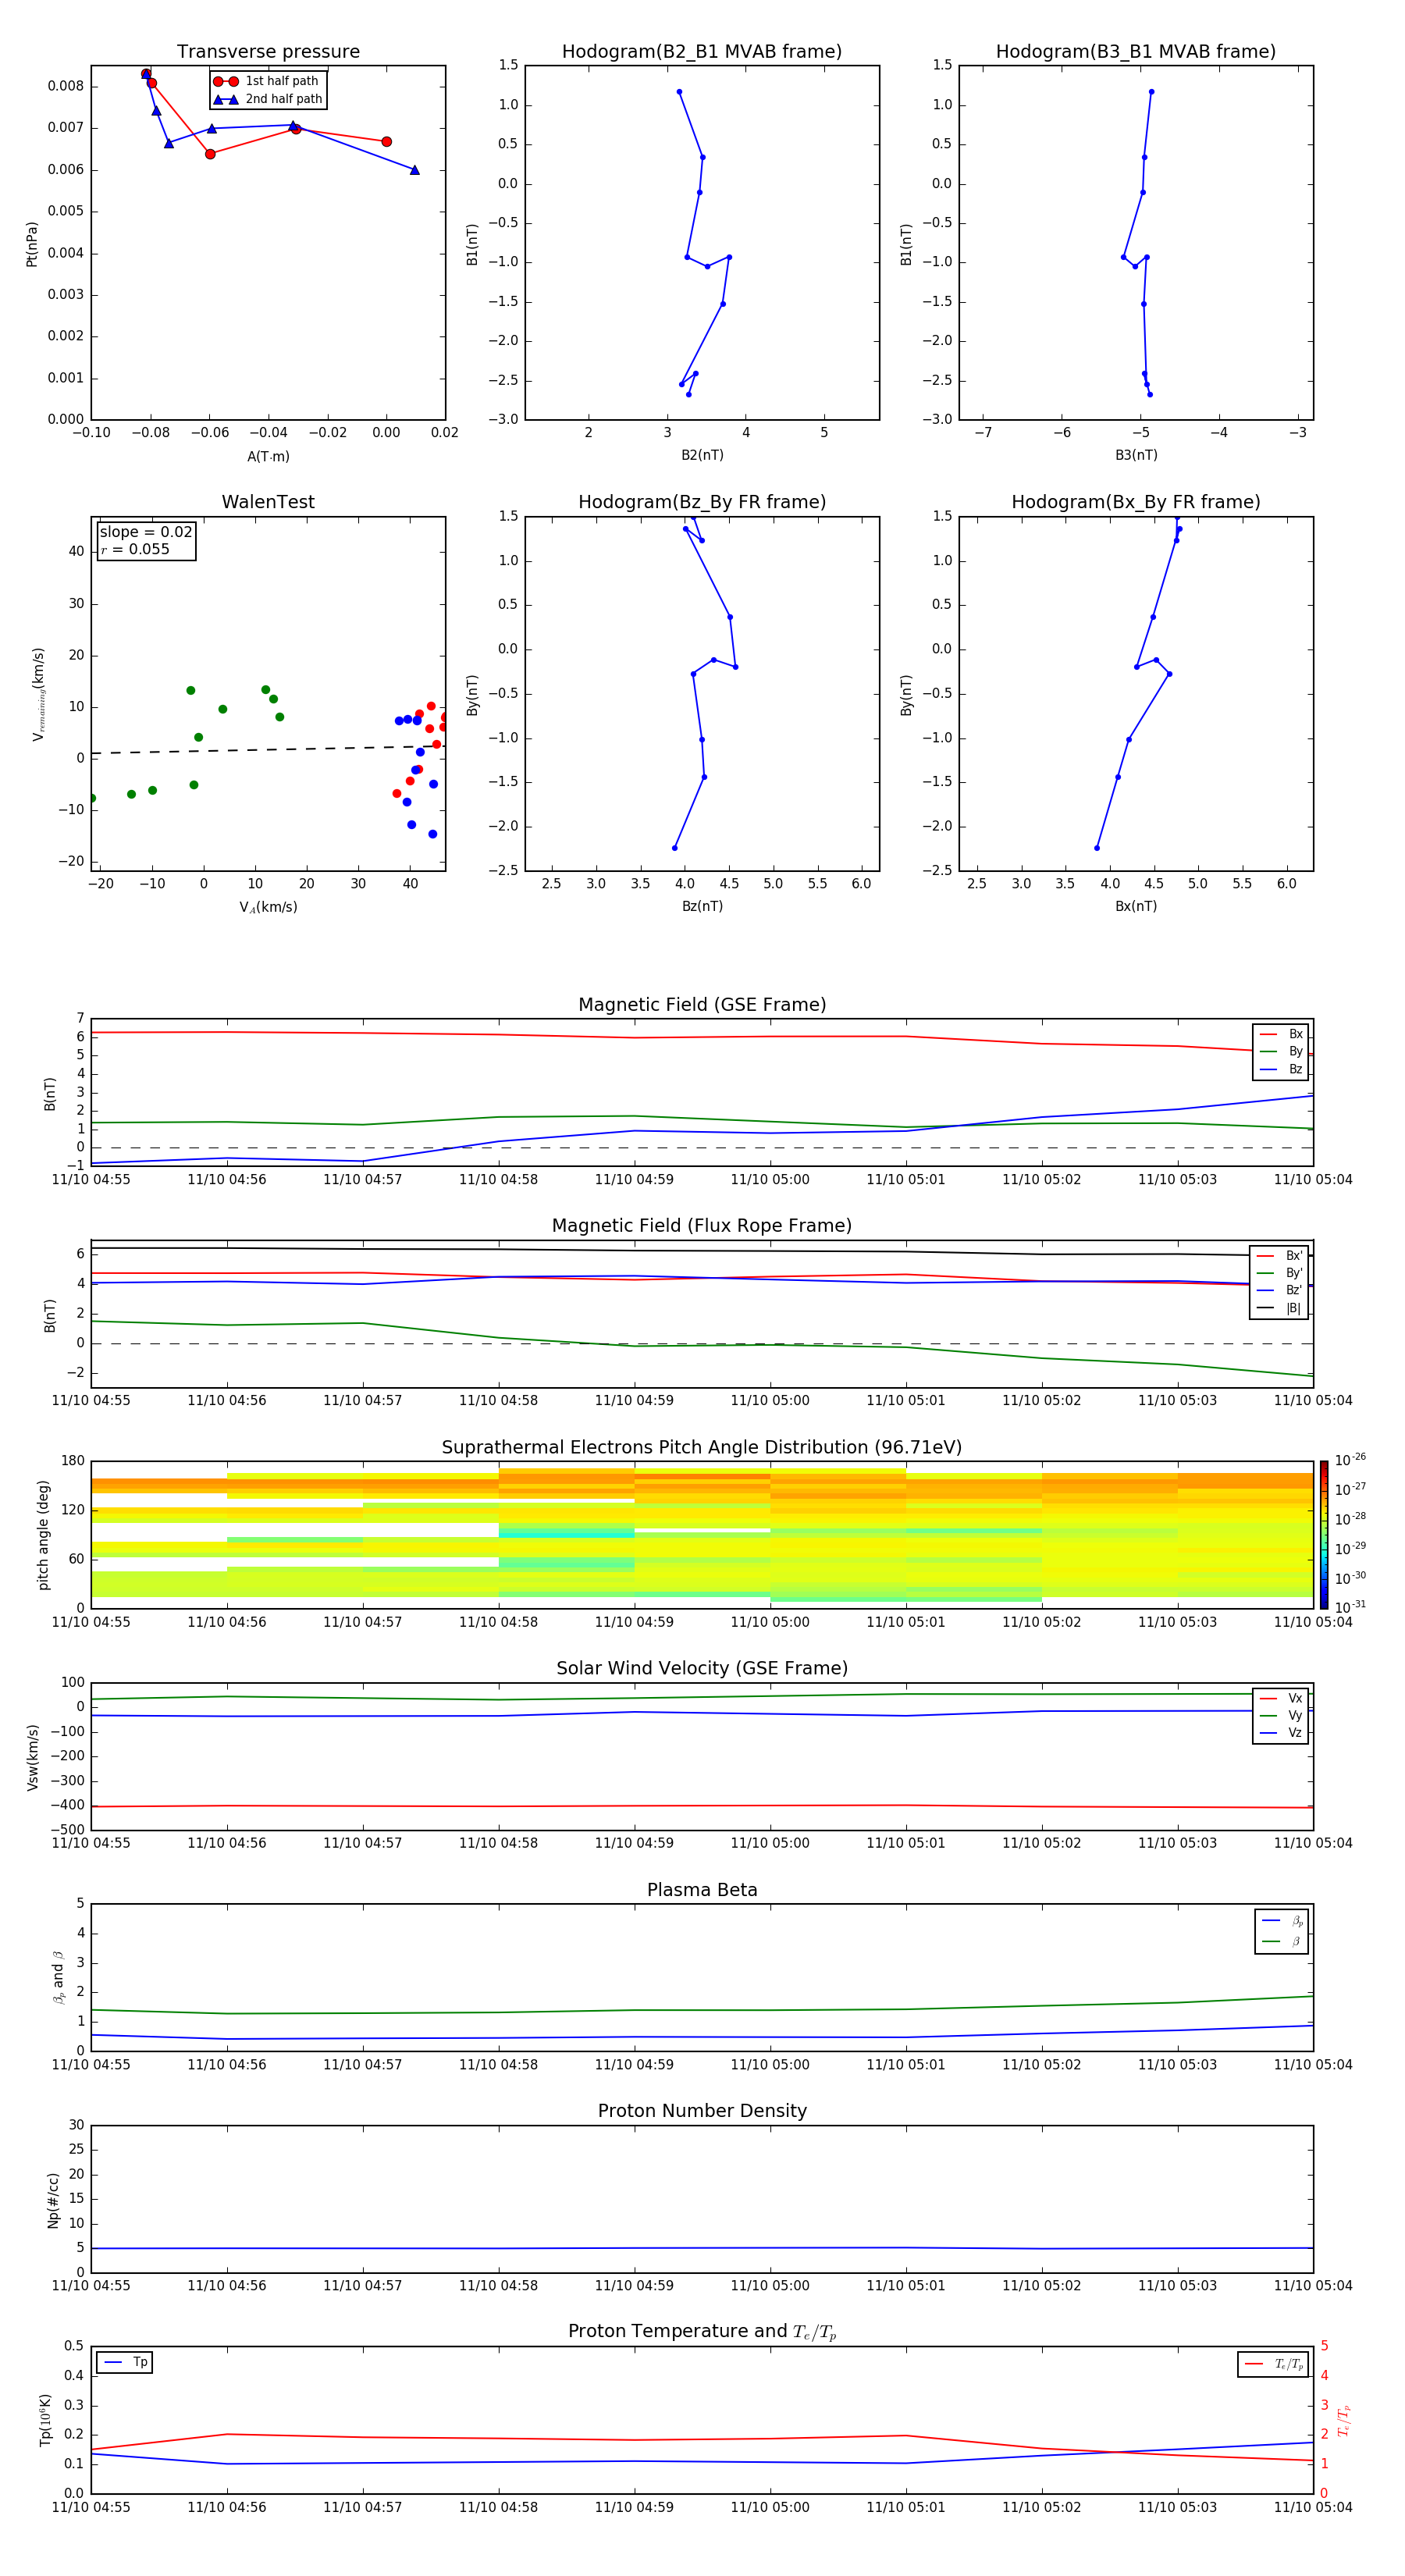The width and height of the screenshot is (1405, 2576).
Task: Click the "Hodogram(Bx_By FR frame)" title
Action: click(x=1136, y=502)
